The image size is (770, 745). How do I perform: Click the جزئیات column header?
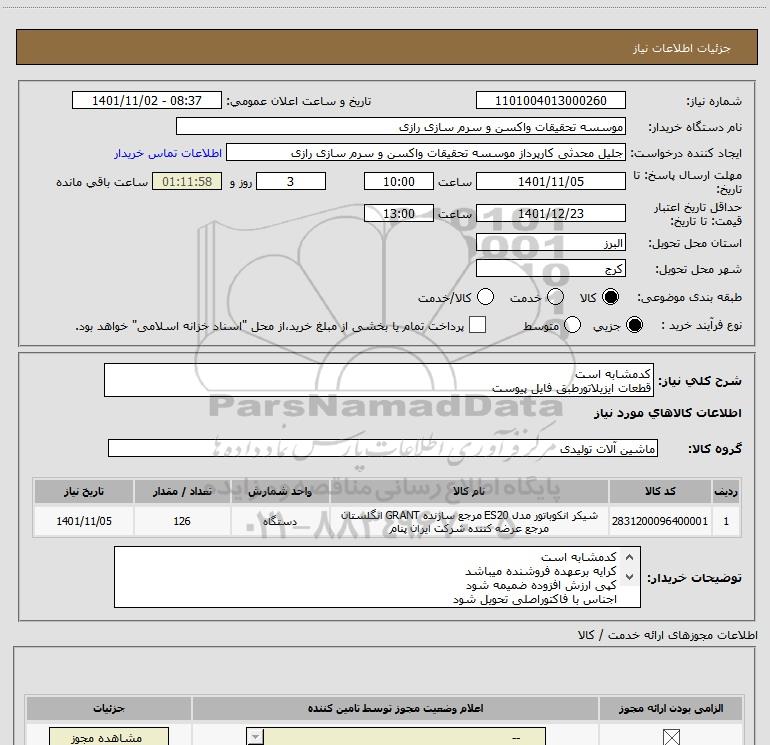point(109,708)
